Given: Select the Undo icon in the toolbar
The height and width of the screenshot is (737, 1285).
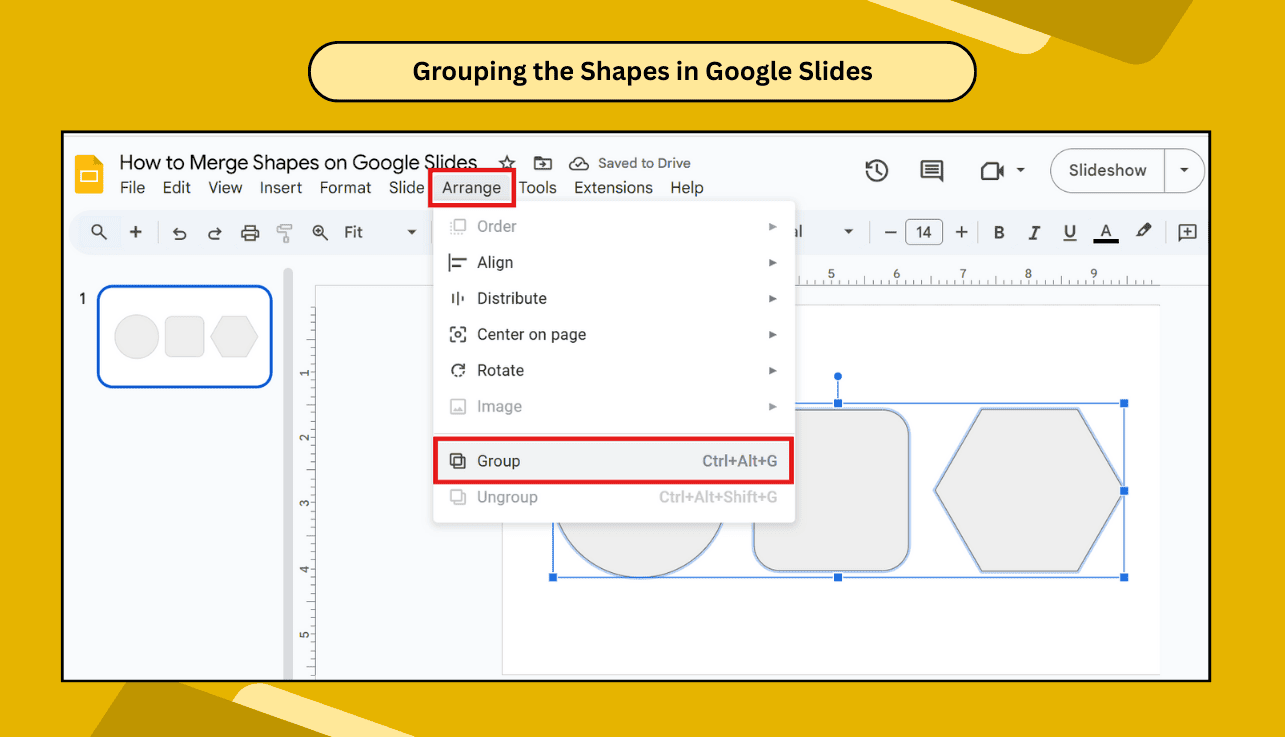Looking at the screenshot, I should pos(179,231).
